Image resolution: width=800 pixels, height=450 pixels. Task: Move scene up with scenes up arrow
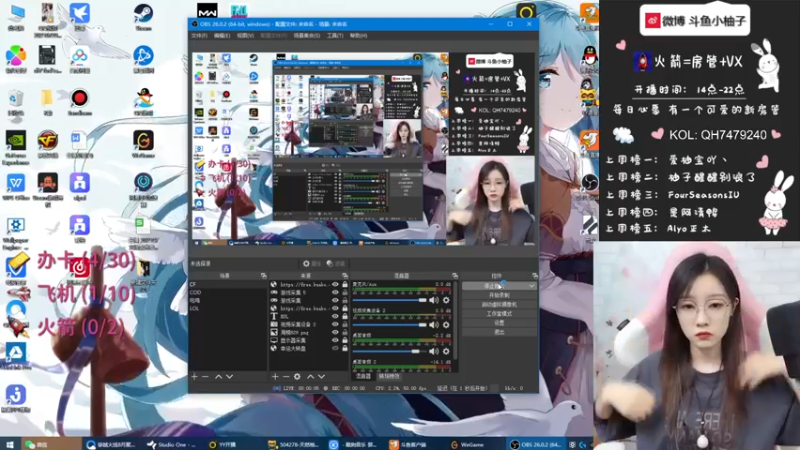point(218,377)
